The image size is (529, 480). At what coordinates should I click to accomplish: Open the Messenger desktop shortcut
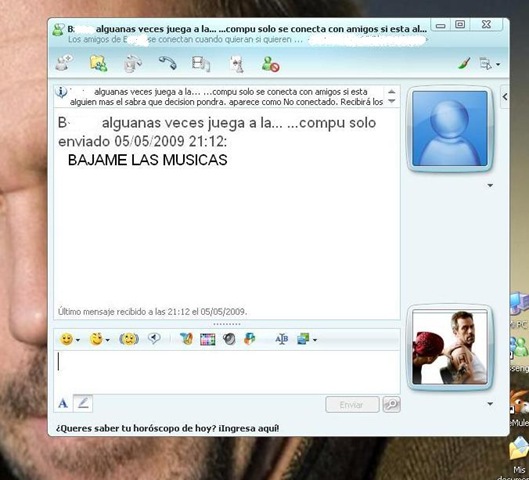(x=519, y=354)
